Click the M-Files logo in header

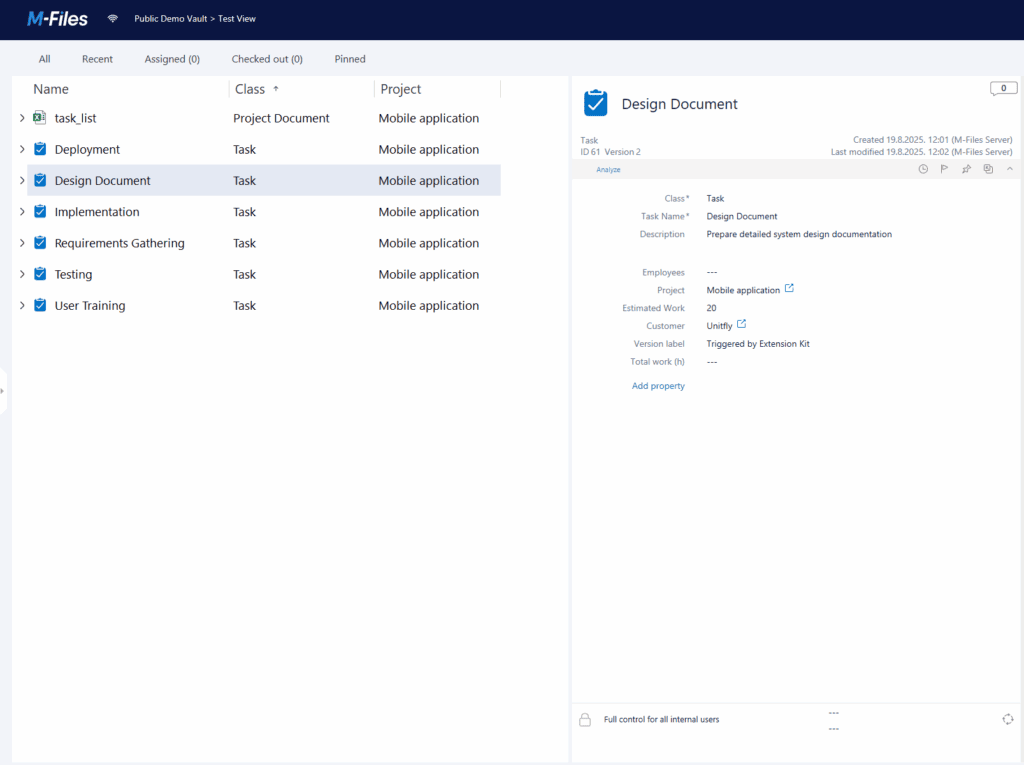coord(57,18)
